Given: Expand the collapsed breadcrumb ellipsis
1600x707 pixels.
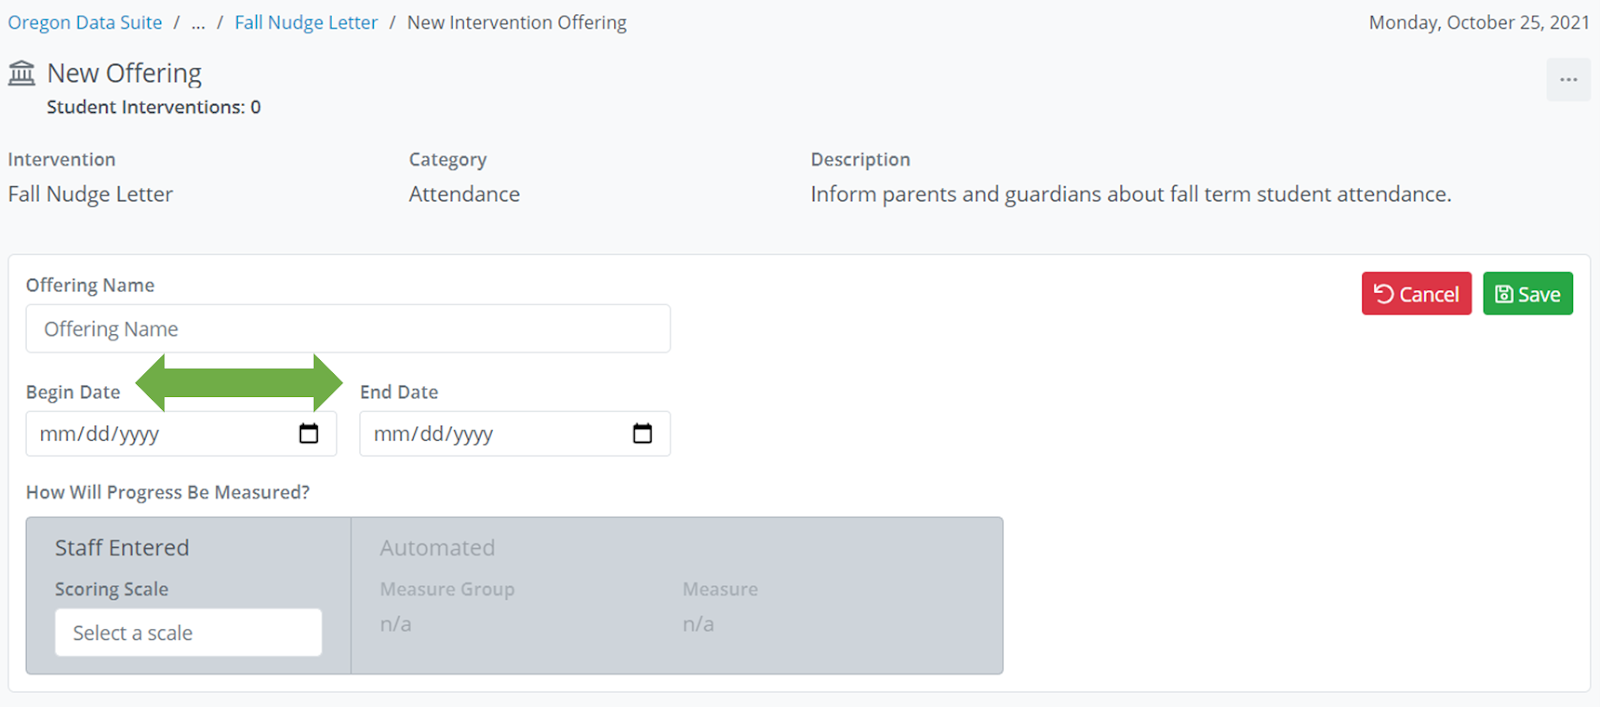Looking at the screenshot, I should pos(198,22).
